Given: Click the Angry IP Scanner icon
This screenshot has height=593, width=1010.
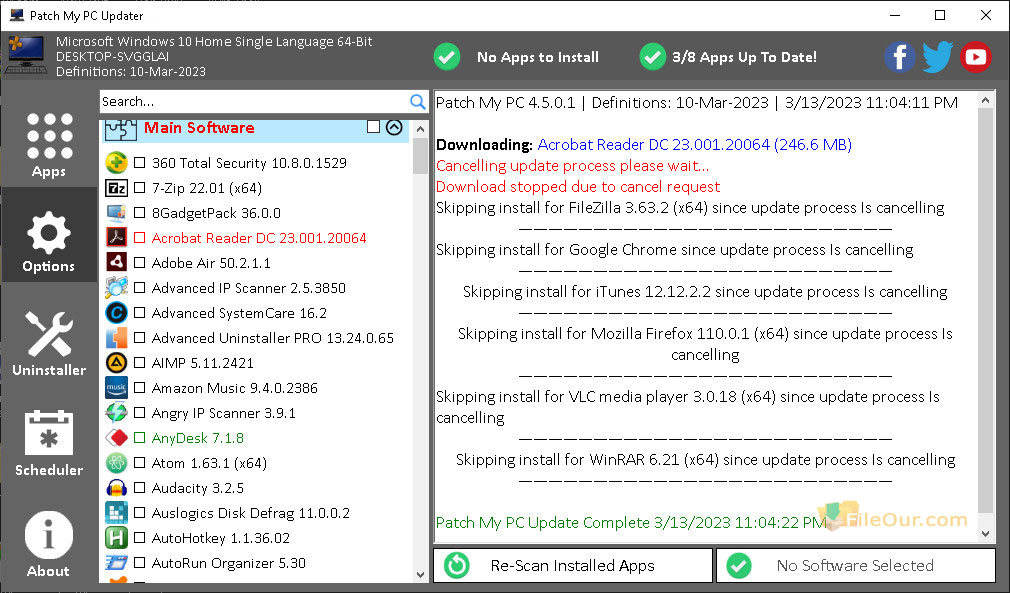Looking at the screenshot, I should [116, 413].
